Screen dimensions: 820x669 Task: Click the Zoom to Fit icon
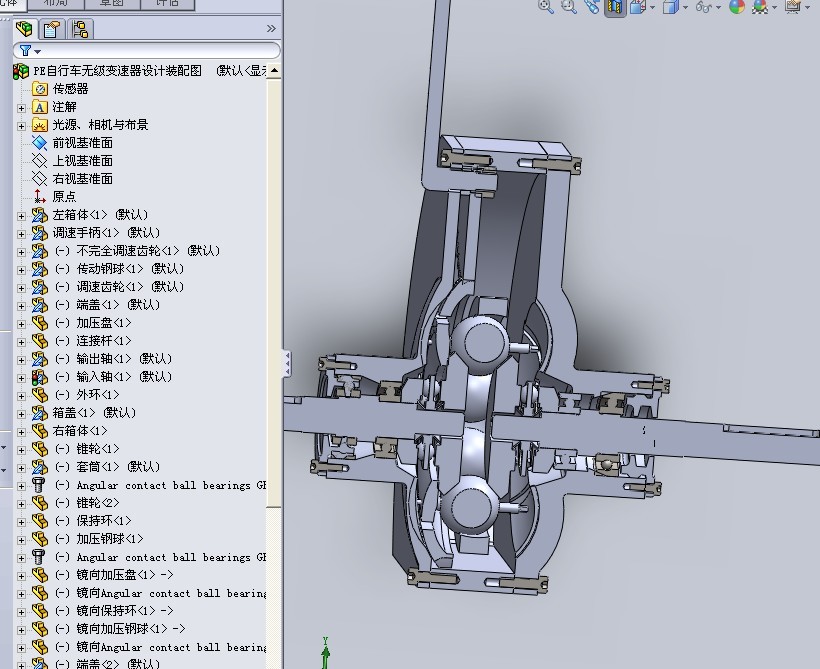click(546, 6)
